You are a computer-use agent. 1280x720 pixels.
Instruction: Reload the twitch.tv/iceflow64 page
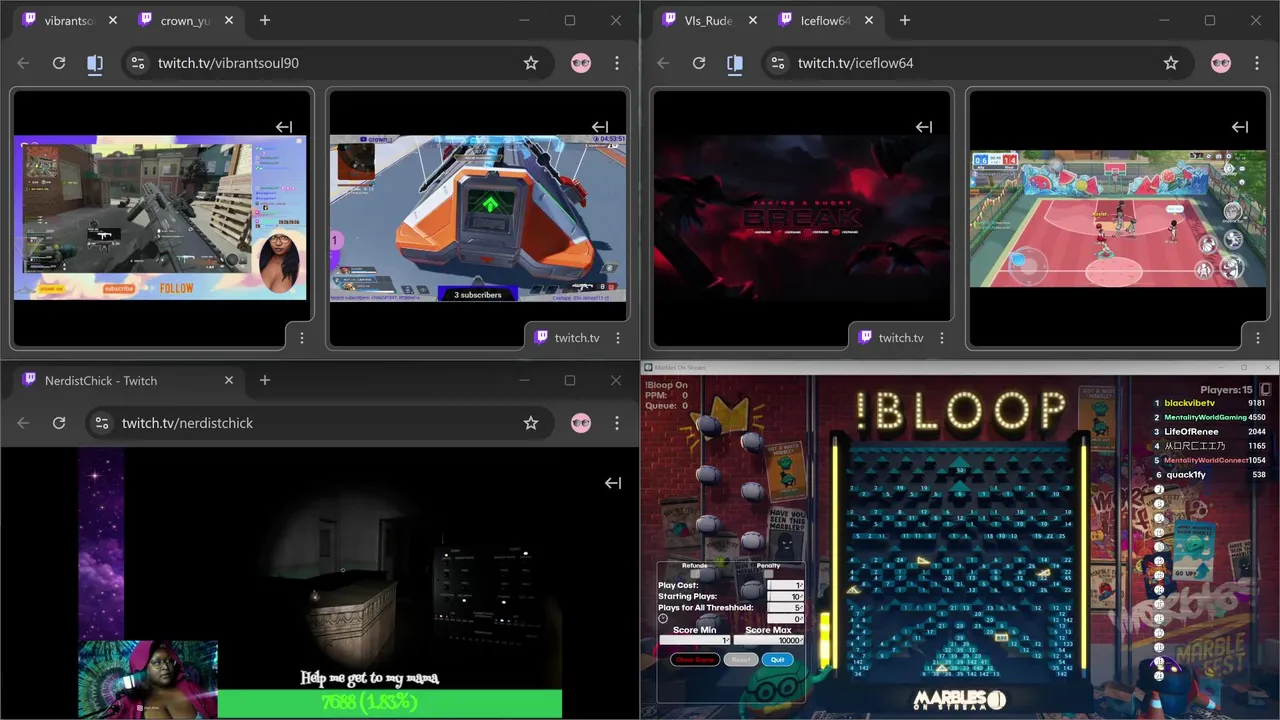[699, 63]
